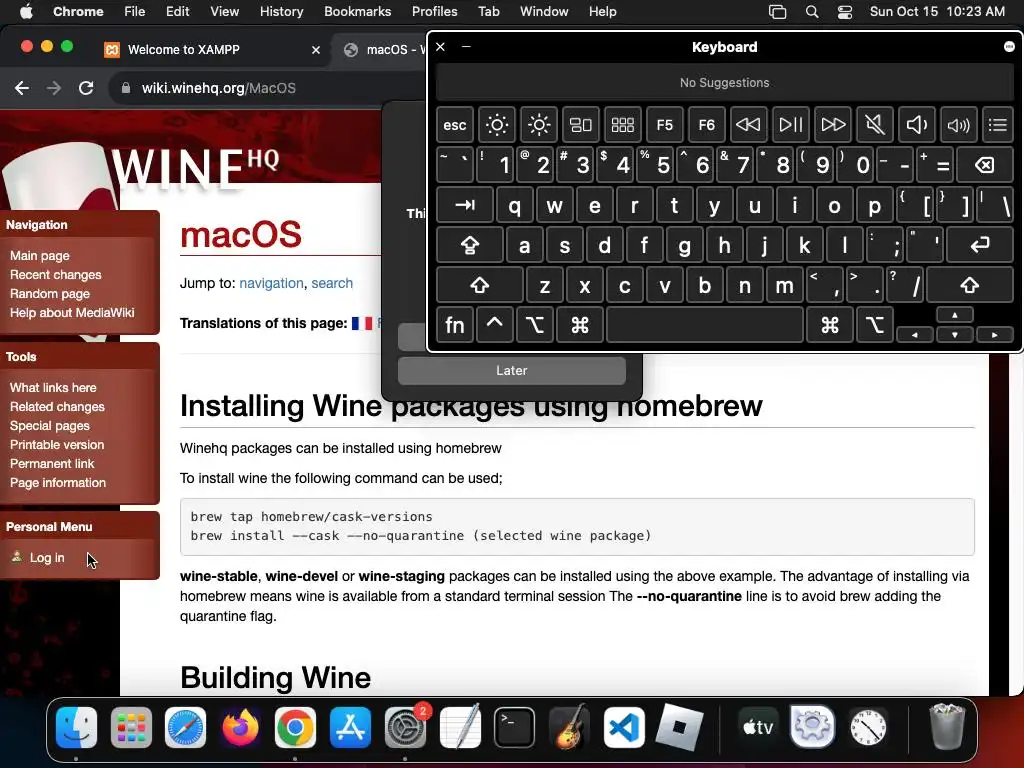Open Finder from the Dock
1024x768 pixels.
pos(76,728)
